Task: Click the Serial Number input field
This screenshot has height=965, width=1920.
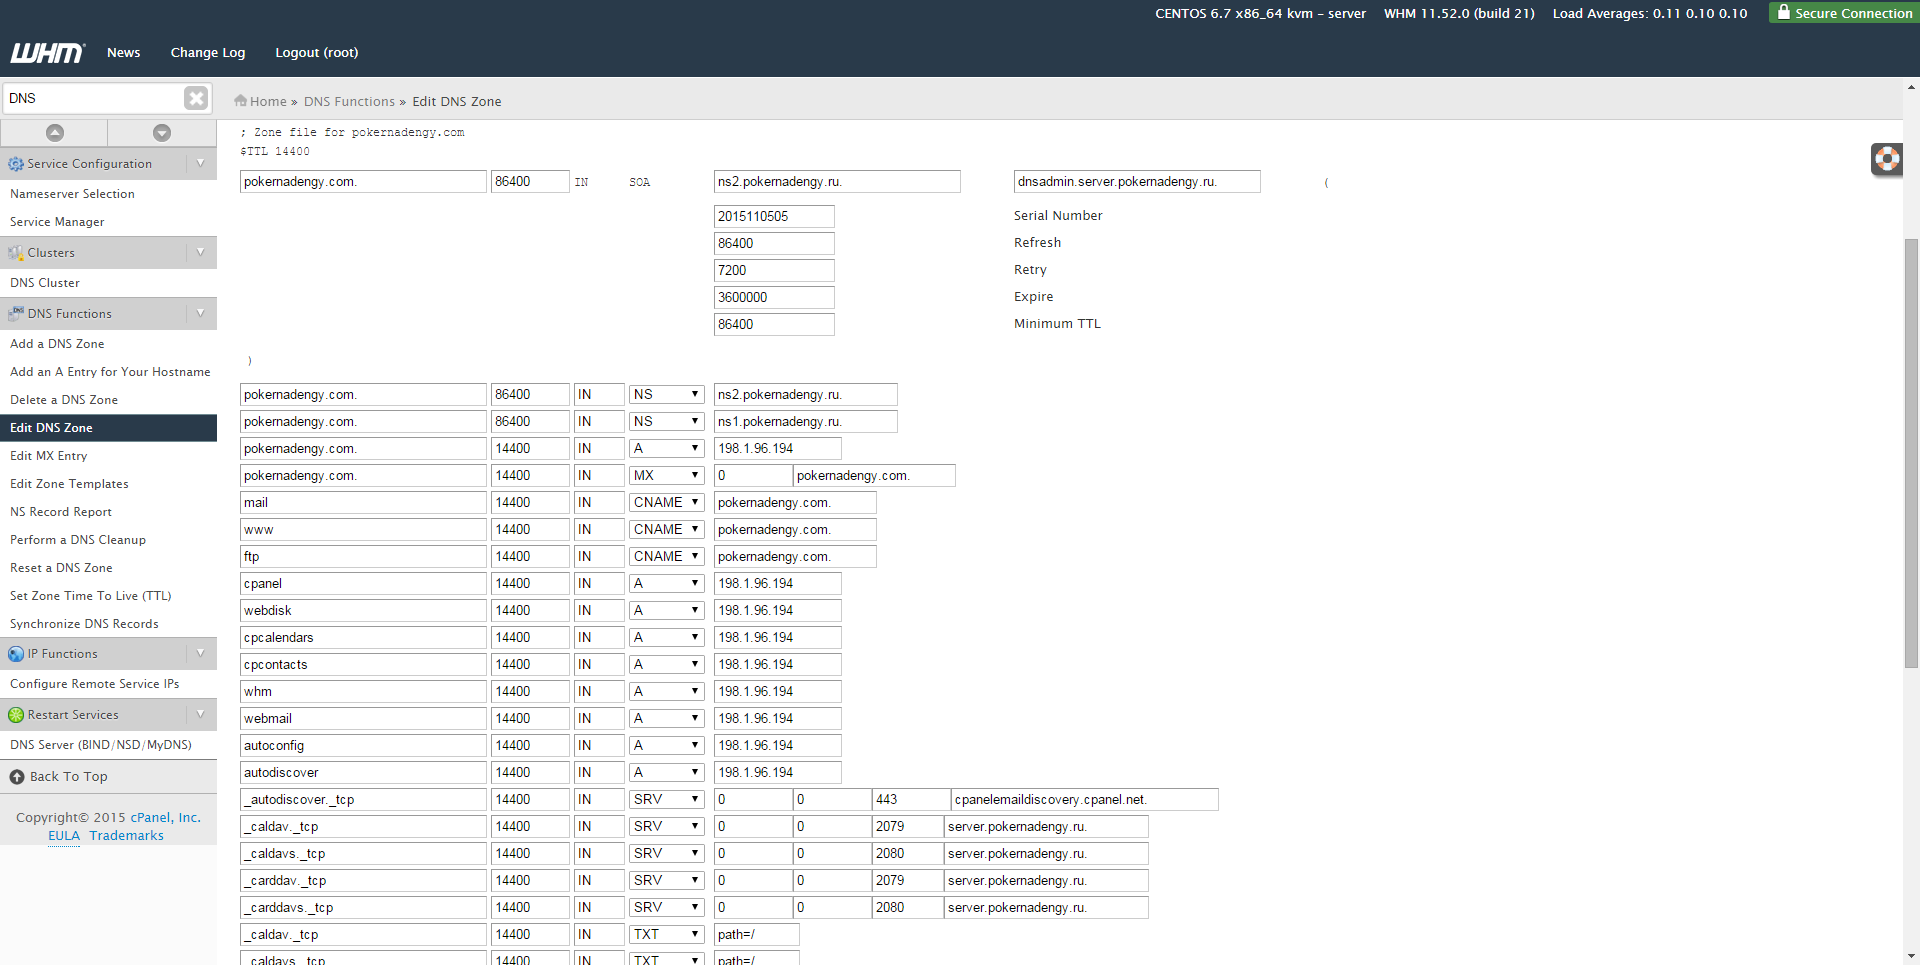Action: tap(773, 217)
